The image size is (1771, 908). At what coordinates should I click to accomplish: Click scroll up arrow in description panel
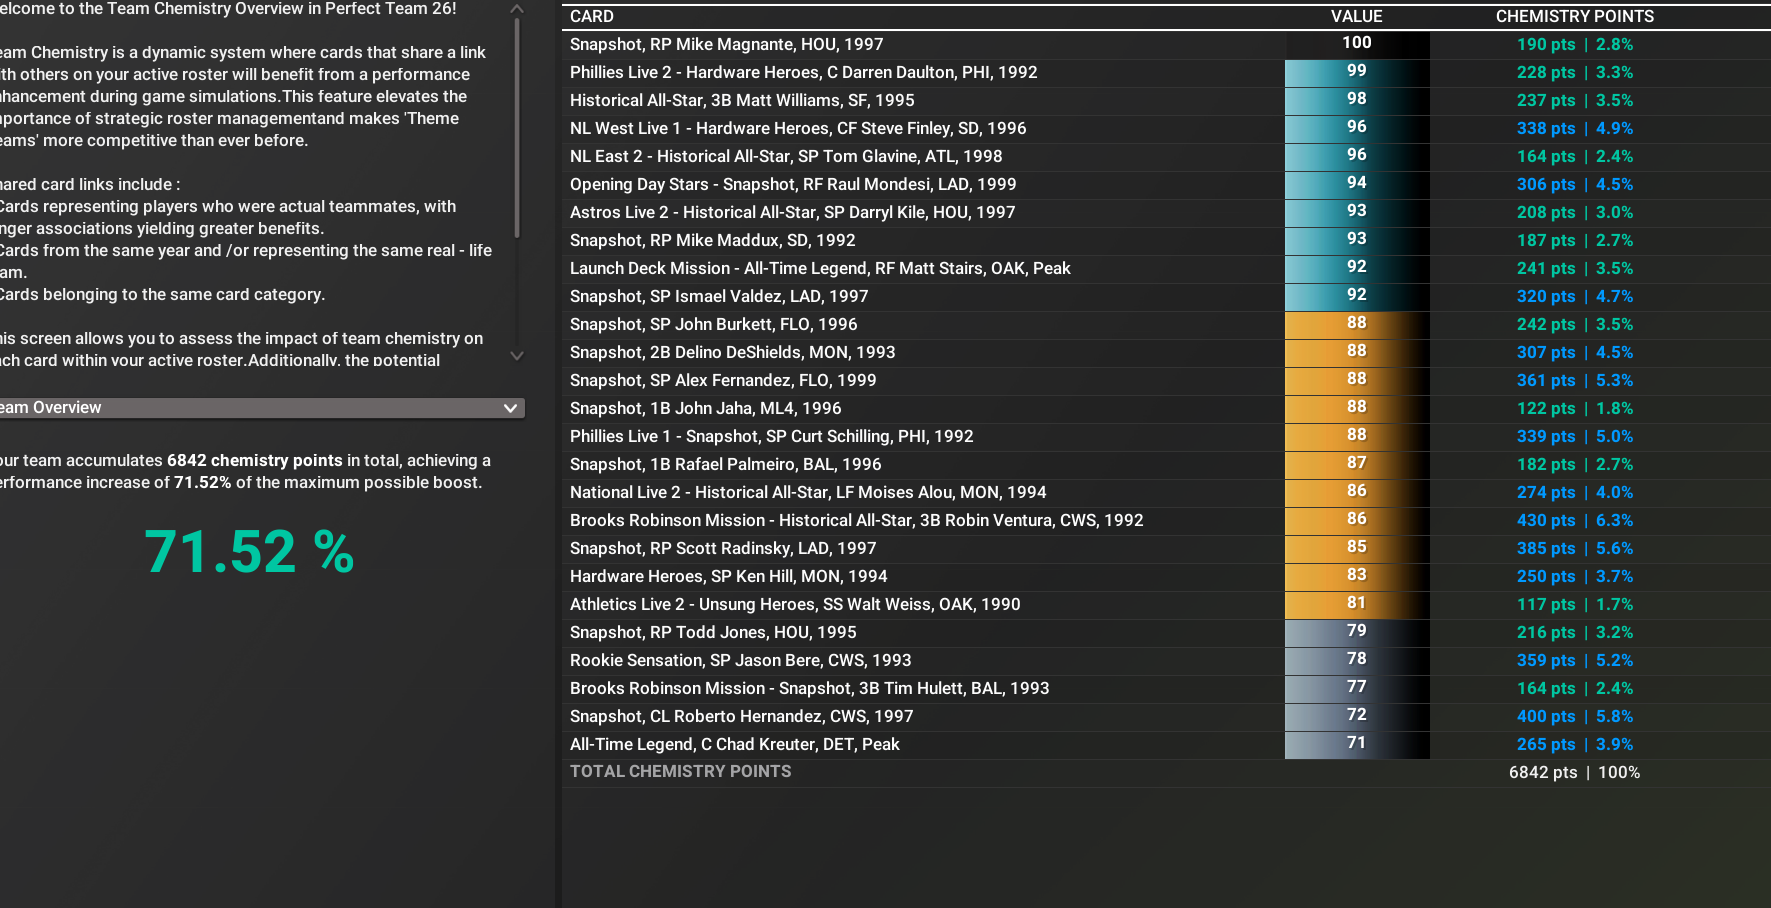tap(517, 9)
